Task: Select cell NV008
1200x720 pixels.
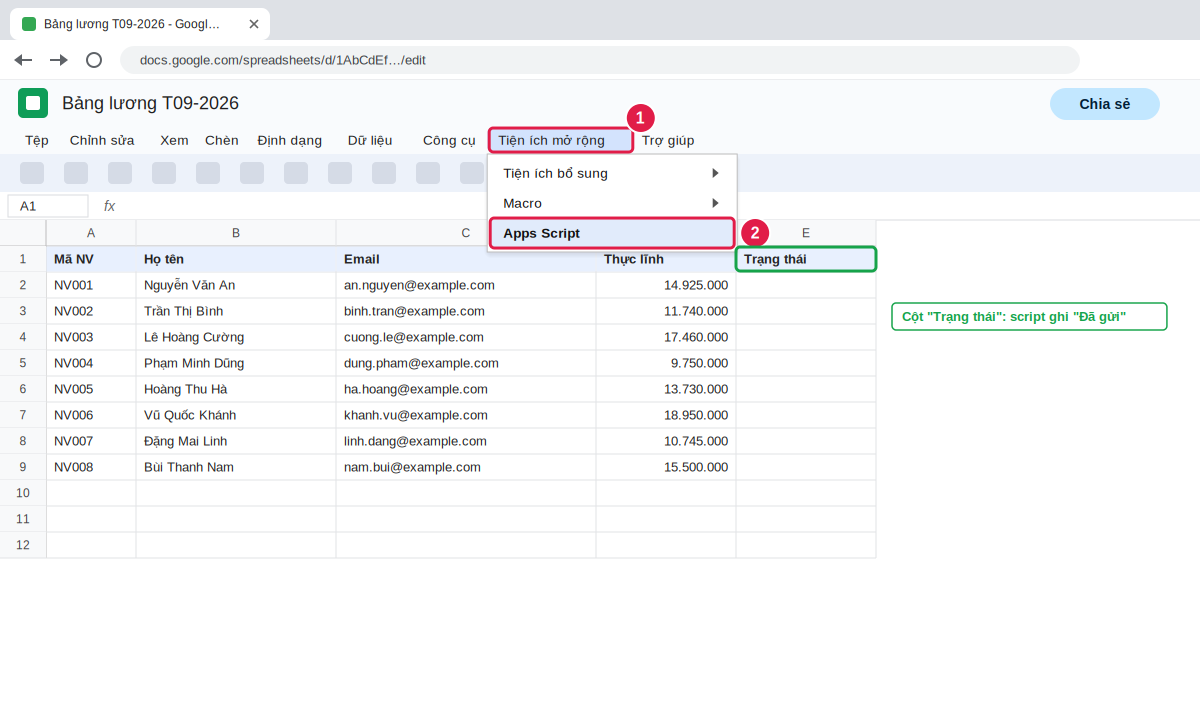Action: coord(91,467)
